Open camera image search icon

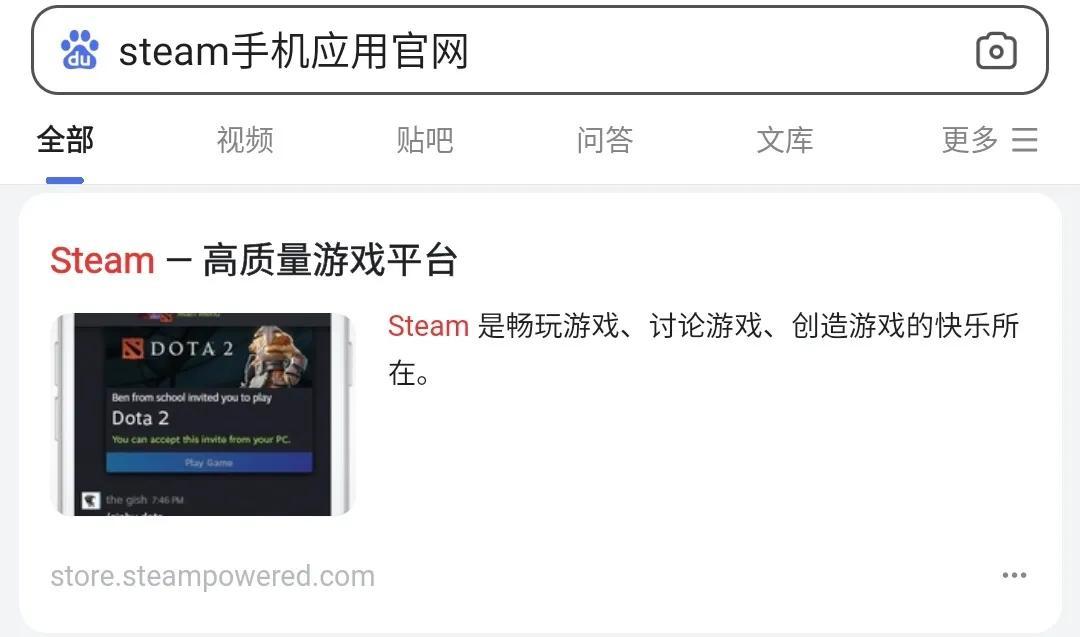tap(996, 51)
